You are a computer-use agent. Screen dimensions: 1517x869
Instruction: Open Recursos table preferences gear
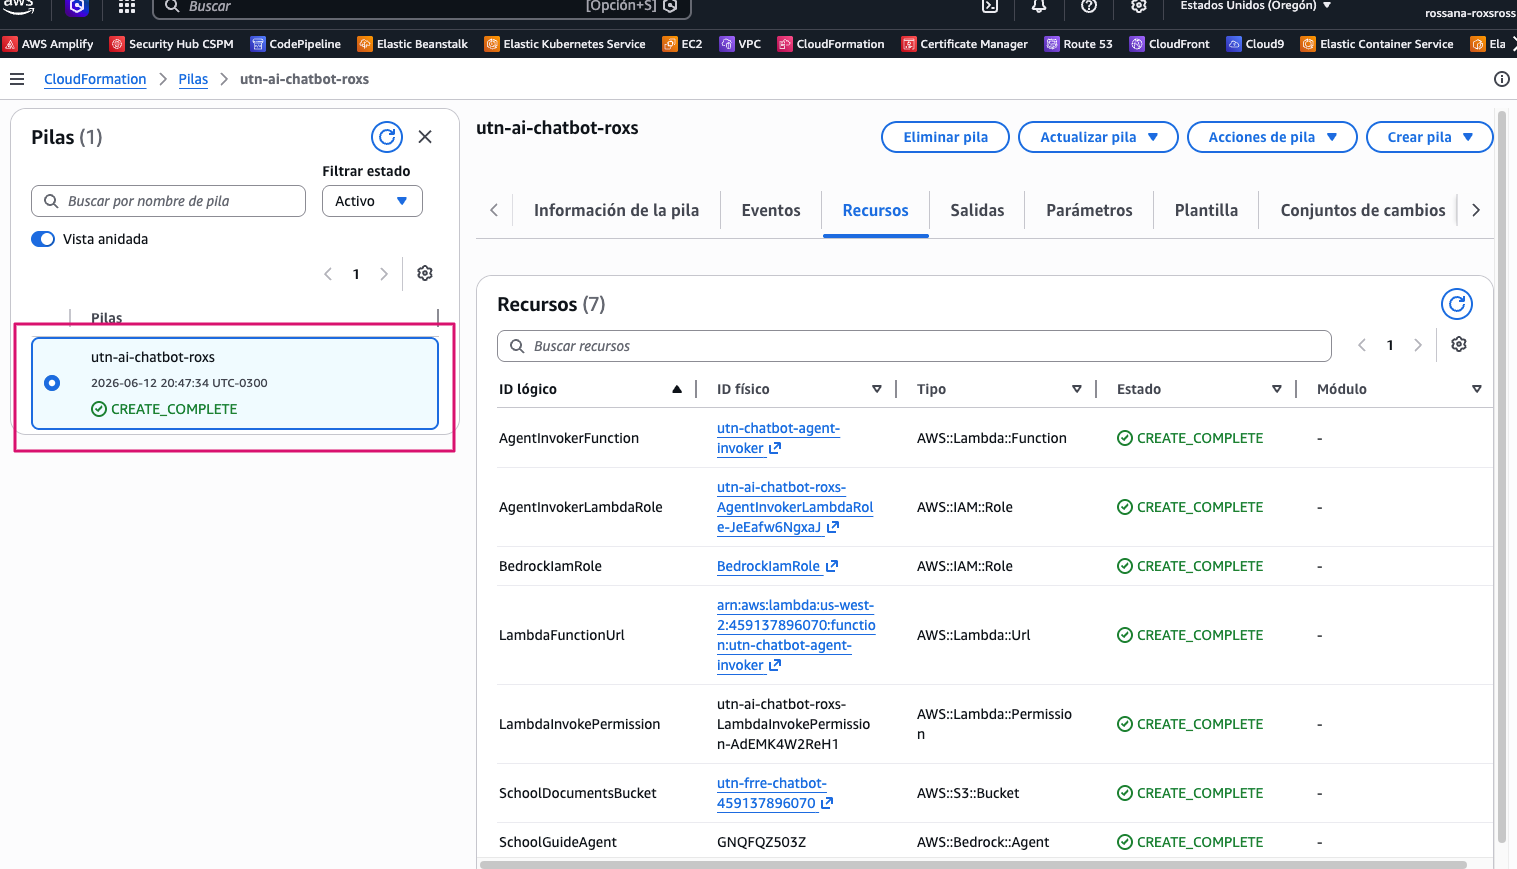(x=1459, y=344)
